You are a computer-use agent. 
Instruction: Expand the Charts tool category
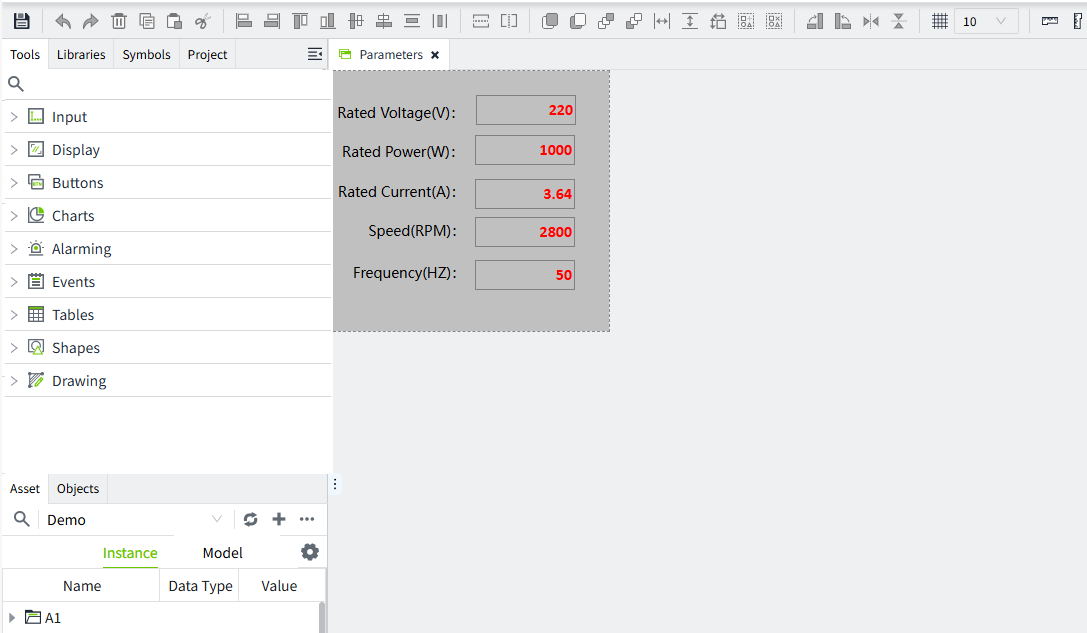(x=14, y=216)
